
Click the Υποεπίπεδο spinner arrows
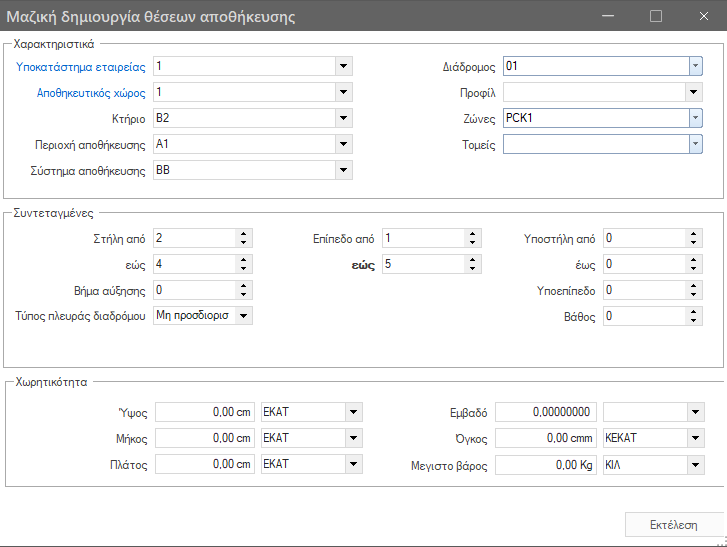point(693,290)
